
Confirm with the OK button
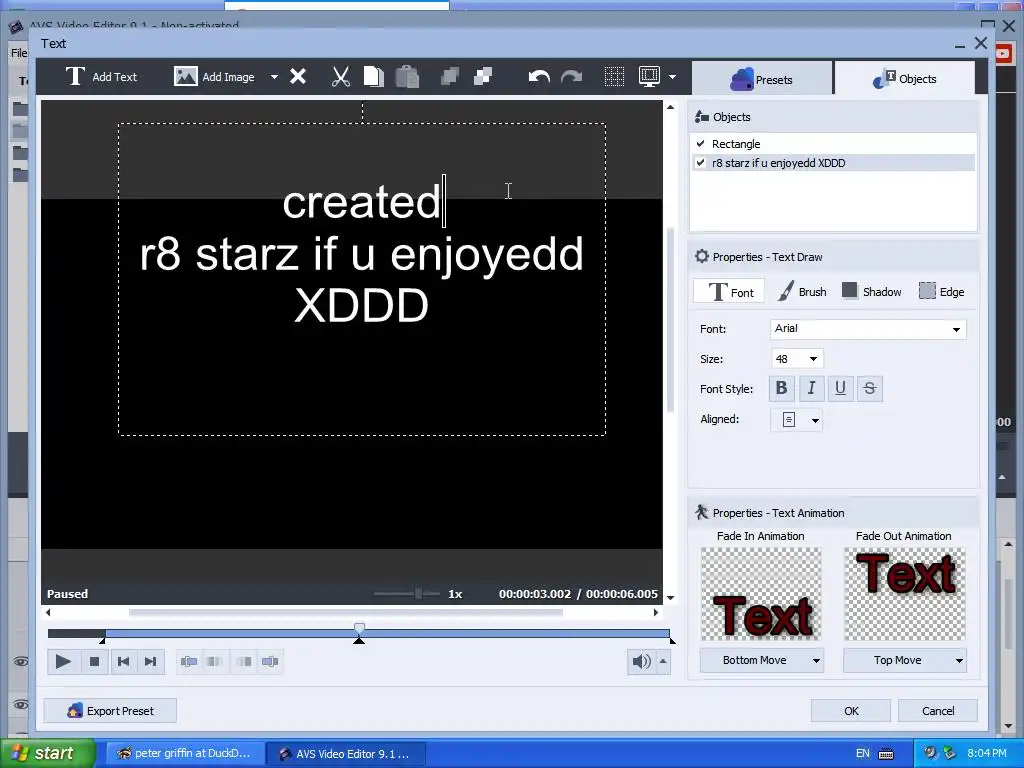(851, 711)
